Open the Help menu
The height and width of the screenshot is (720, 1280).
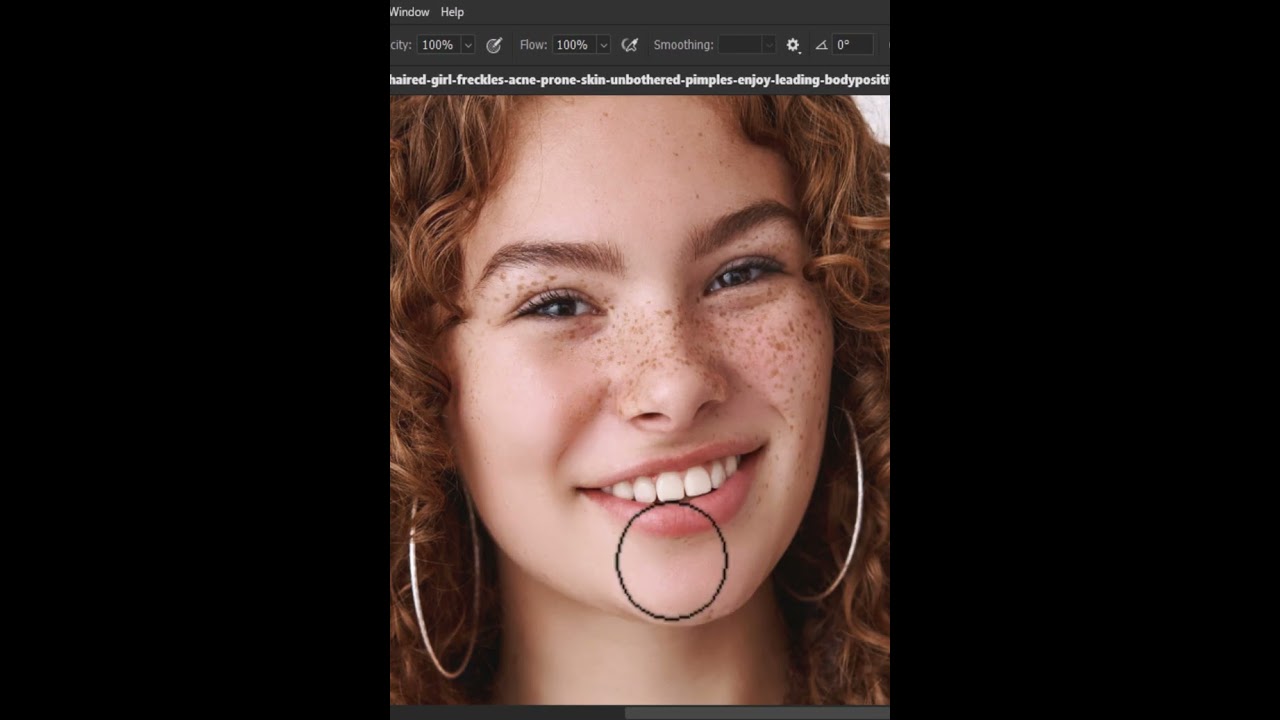pos(452,12)
